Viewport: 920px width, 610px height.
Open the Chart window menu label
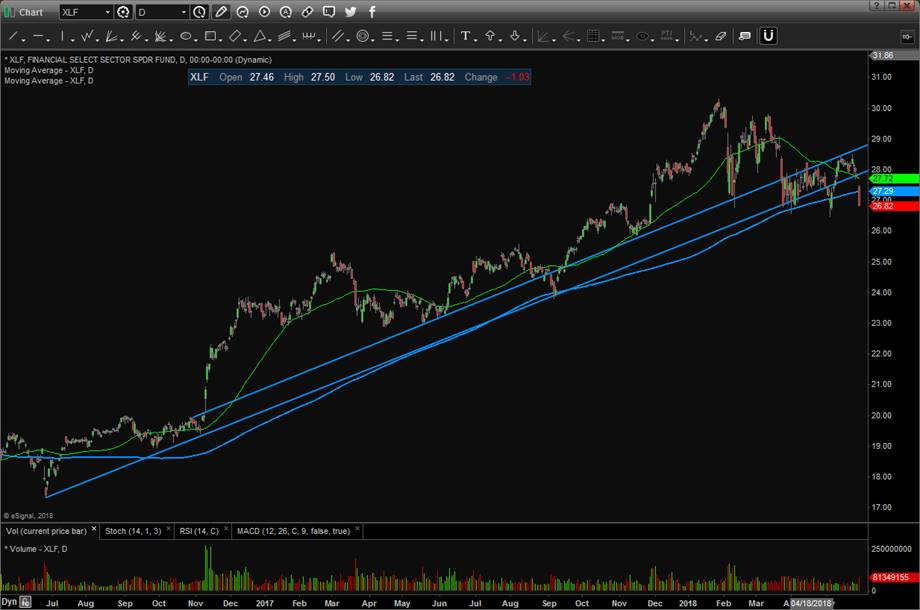(x=31, y=12)
